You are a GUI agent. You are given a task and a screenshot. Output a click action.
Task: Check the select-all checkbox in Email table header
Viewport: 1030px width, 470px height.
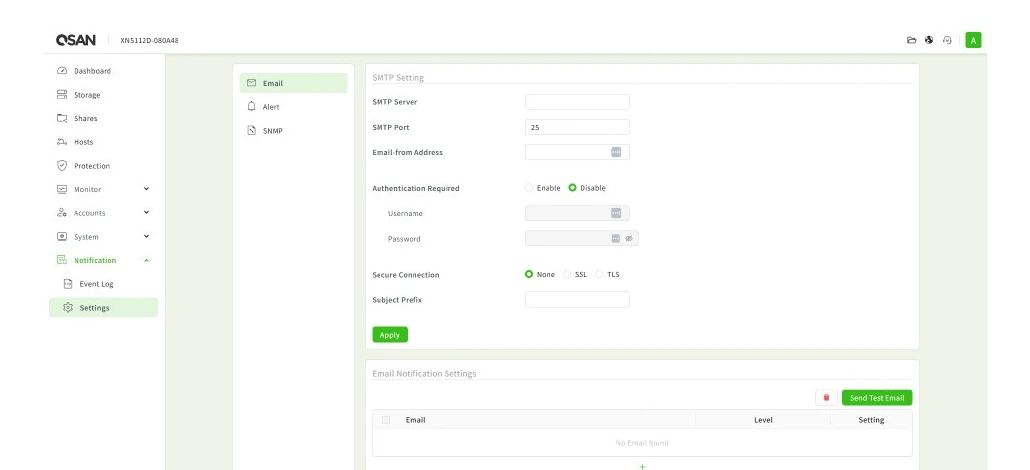click(386, 420)
